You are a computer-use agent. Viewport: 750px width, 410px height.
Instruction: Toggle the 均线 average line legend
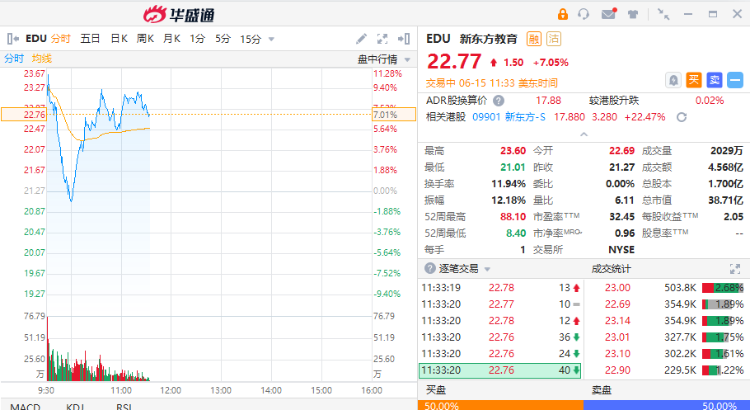point(42,59)
